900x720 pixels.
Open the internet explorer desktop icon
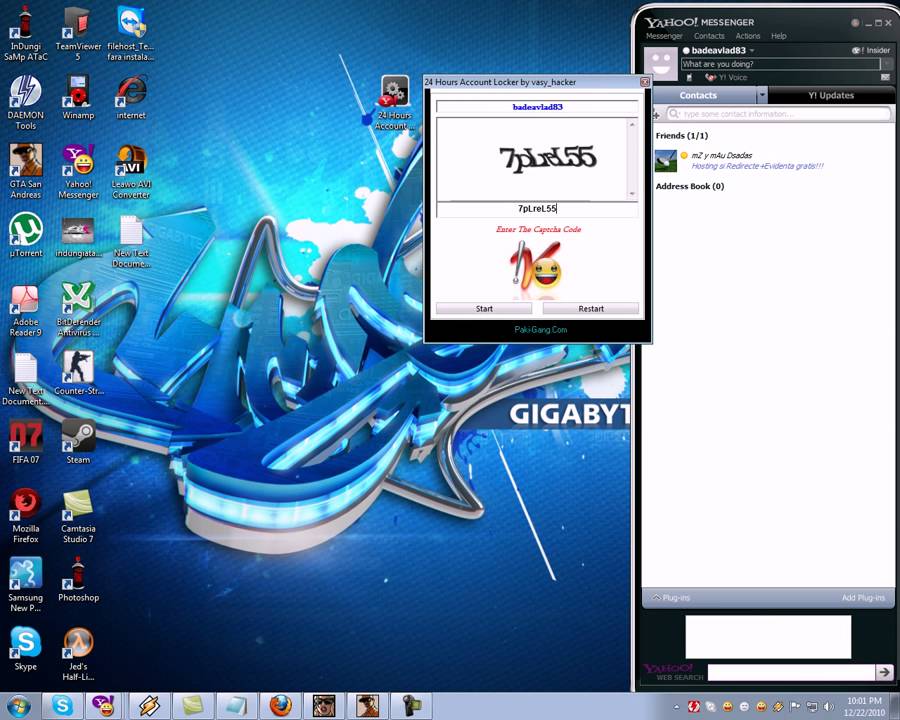coord(131,98)
